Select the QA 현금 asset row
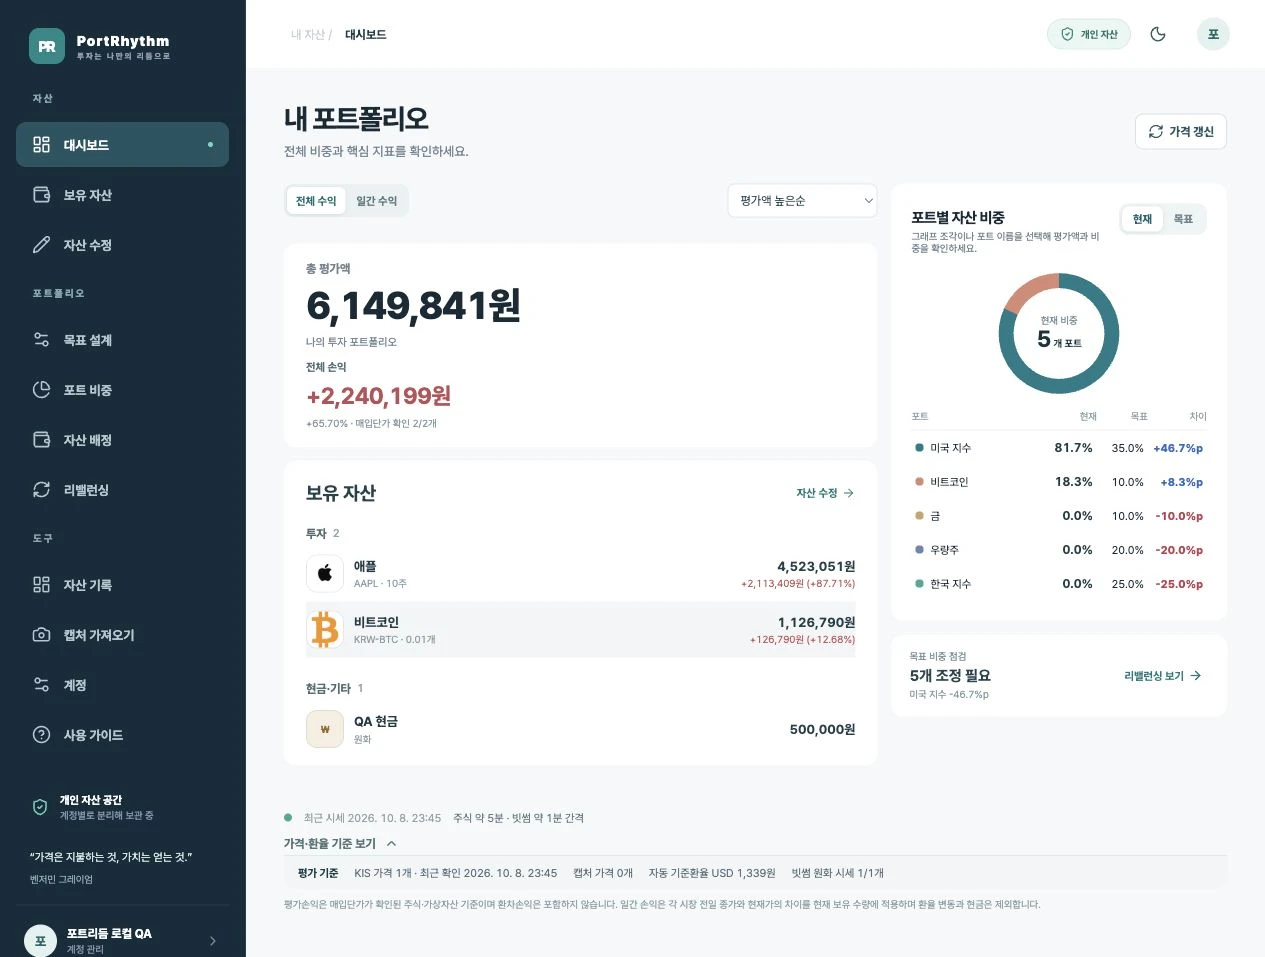The width and height of the screenshot is (1265, 957). pos(580,729)
